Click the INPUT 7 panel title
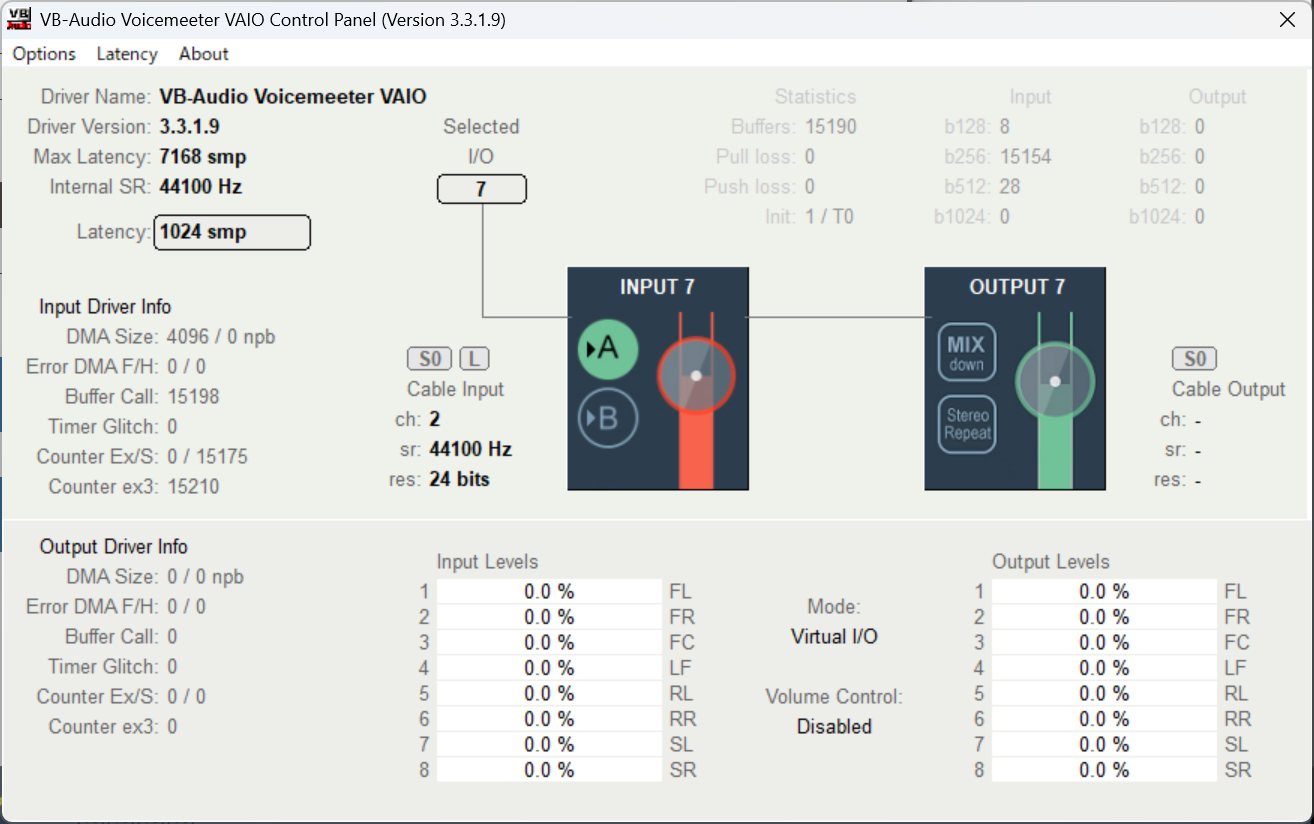This screenshot has height=824, width=1314. pyautogui.click(x=657, y=287)
